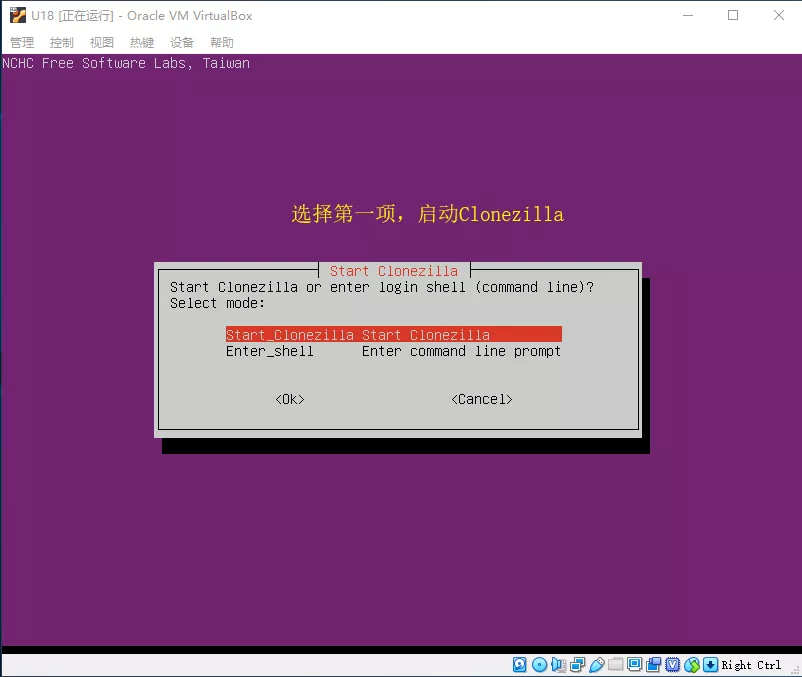Image resolution: width=802 pixels, height=677 pixels.
Task: Click the Start Clonezilla dialog title
Action: [394, 270]
